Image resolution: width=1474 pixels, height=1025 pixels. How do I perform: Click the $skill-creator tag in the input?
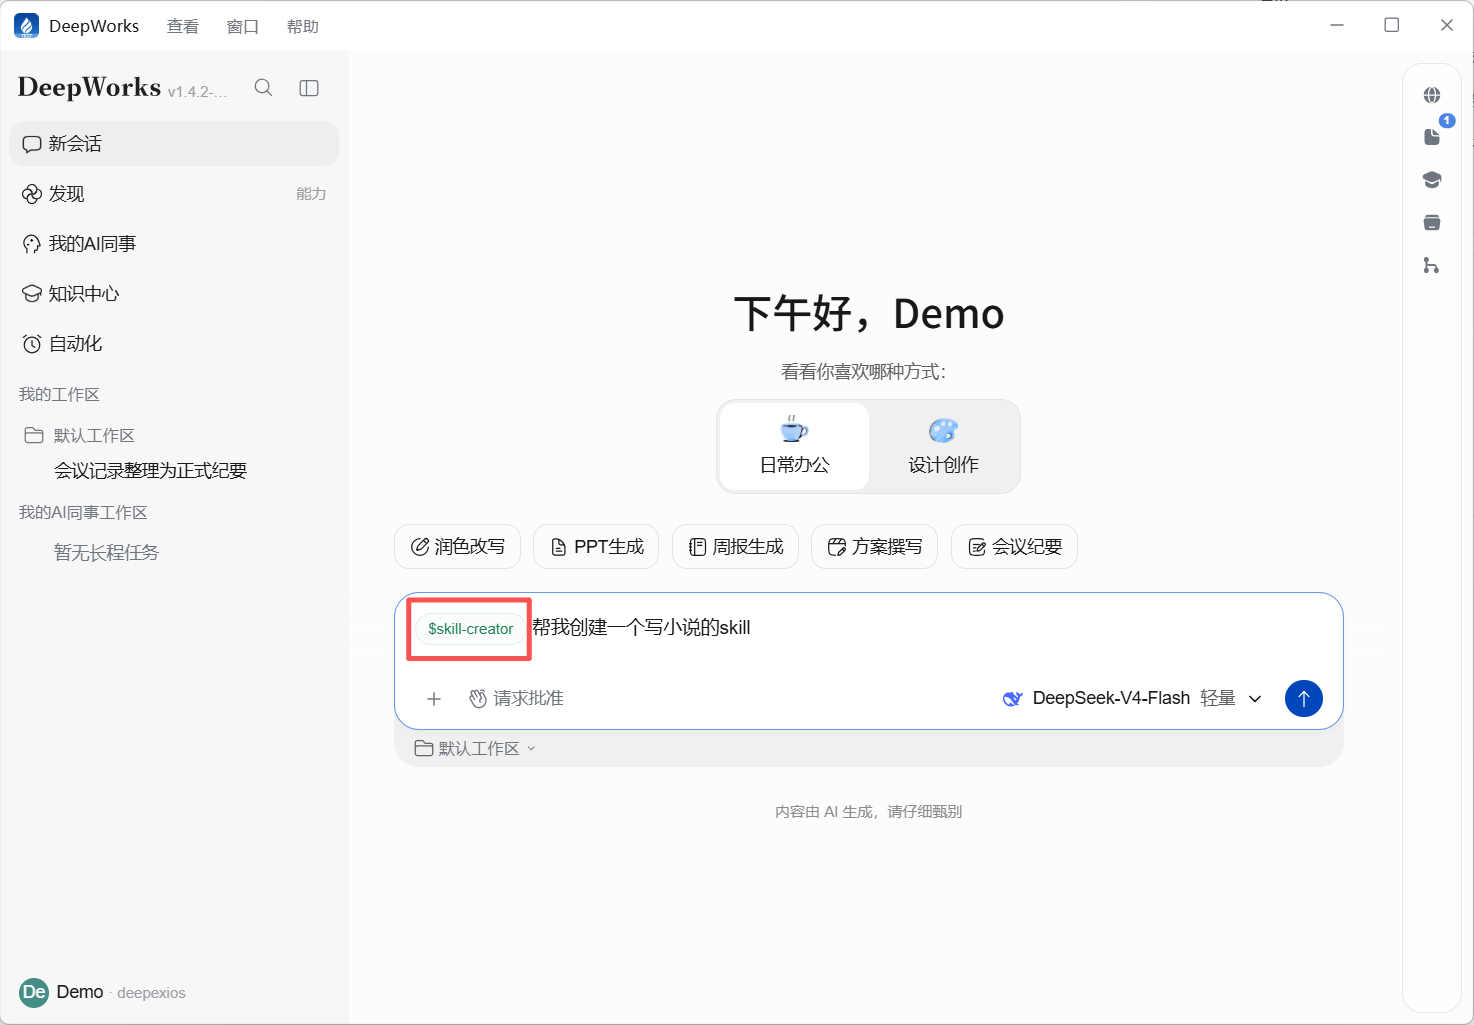tap(470, 629)
